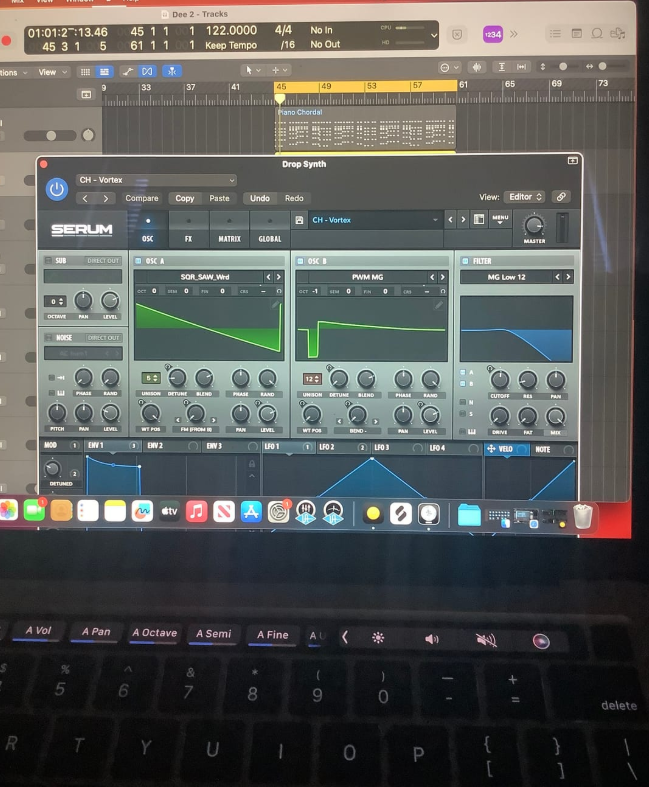Select the NOTE tab
The width and height of the screenshot is (649, 787).
554,449
